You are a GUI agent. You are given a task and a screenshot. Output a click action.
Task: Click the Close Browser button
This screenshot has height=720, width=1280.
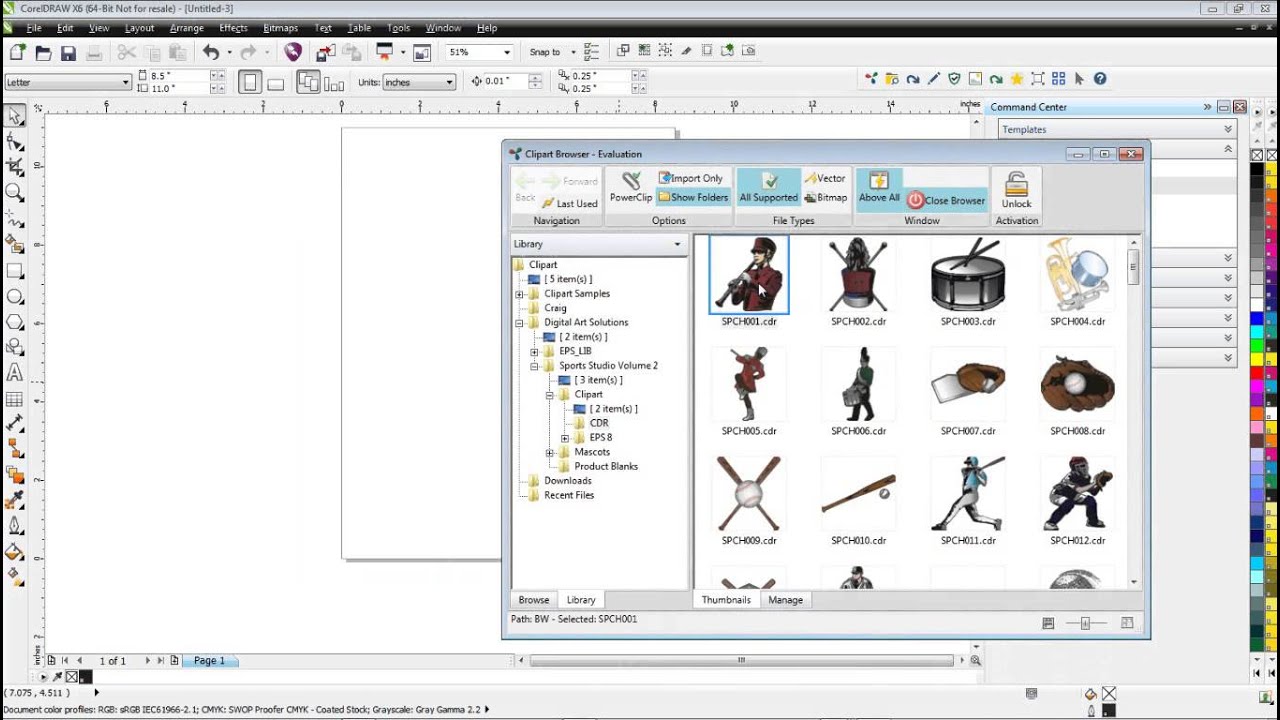point(946,200)
